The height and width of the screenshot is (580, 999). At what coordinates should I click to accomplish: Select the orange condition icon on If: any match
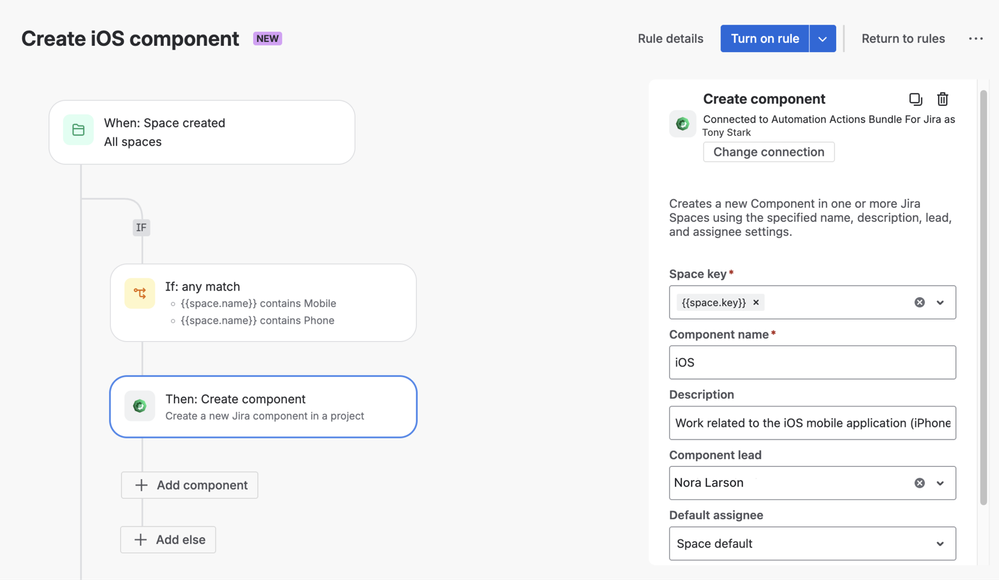pyautogui.click(x=140, y=294)
